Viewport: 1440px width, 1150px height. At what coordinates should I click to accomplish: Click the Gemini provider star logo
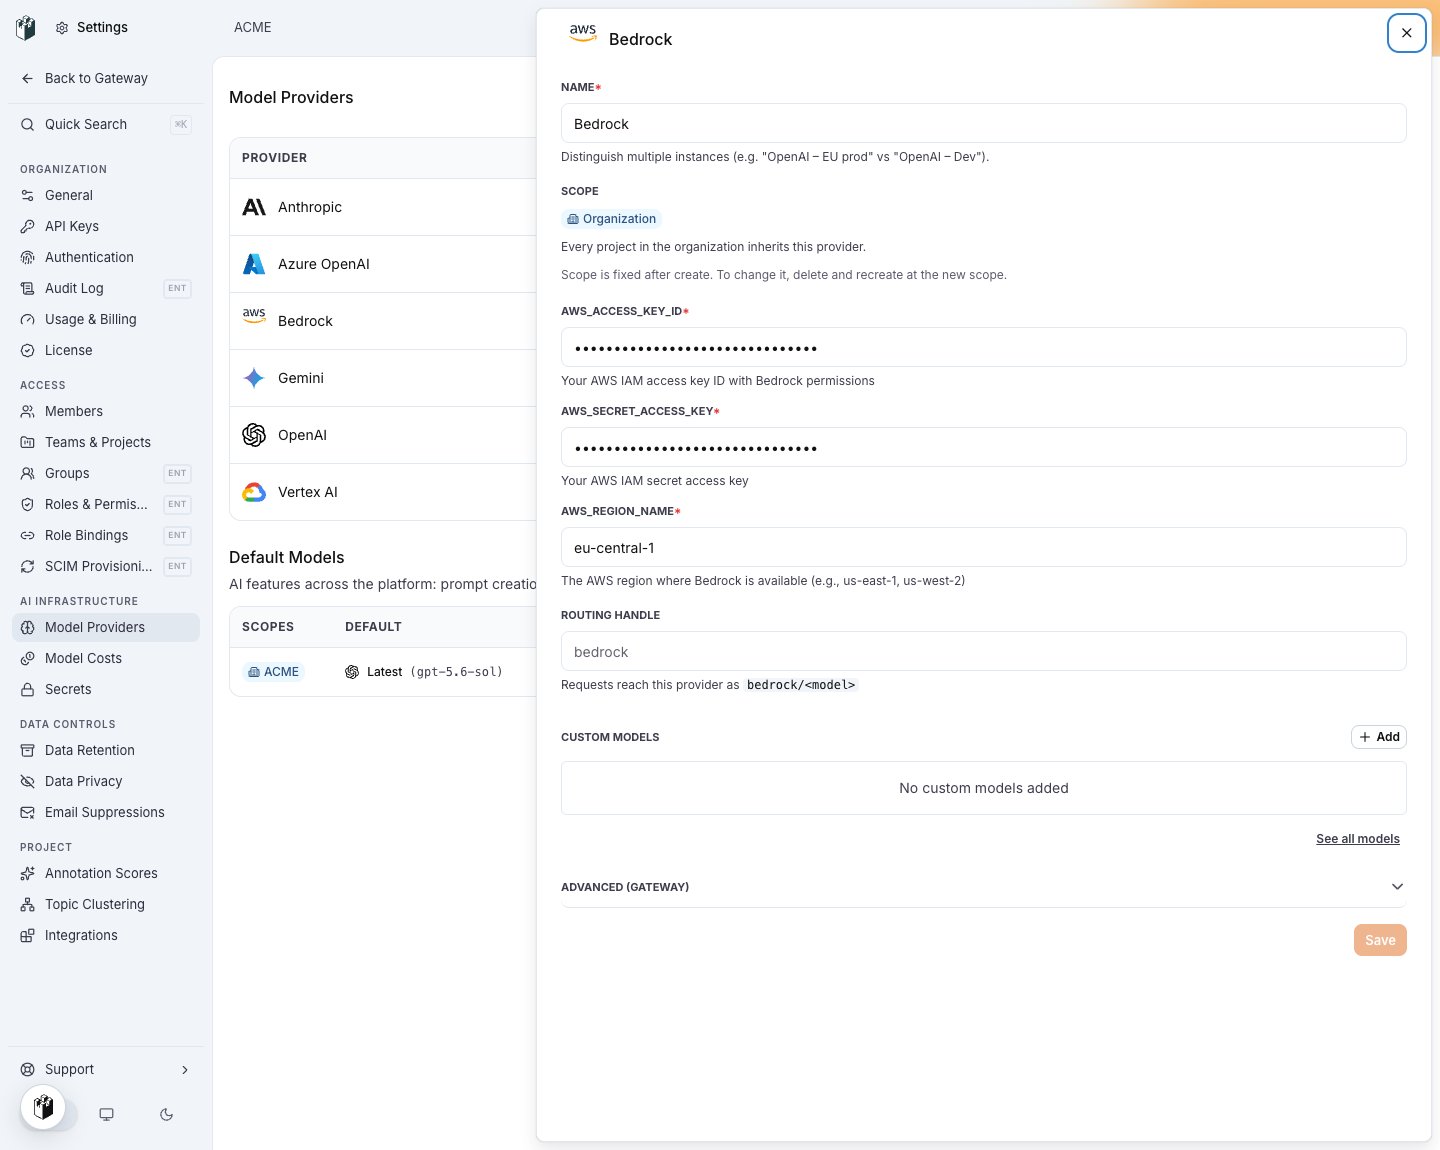[x=254, y=378]
